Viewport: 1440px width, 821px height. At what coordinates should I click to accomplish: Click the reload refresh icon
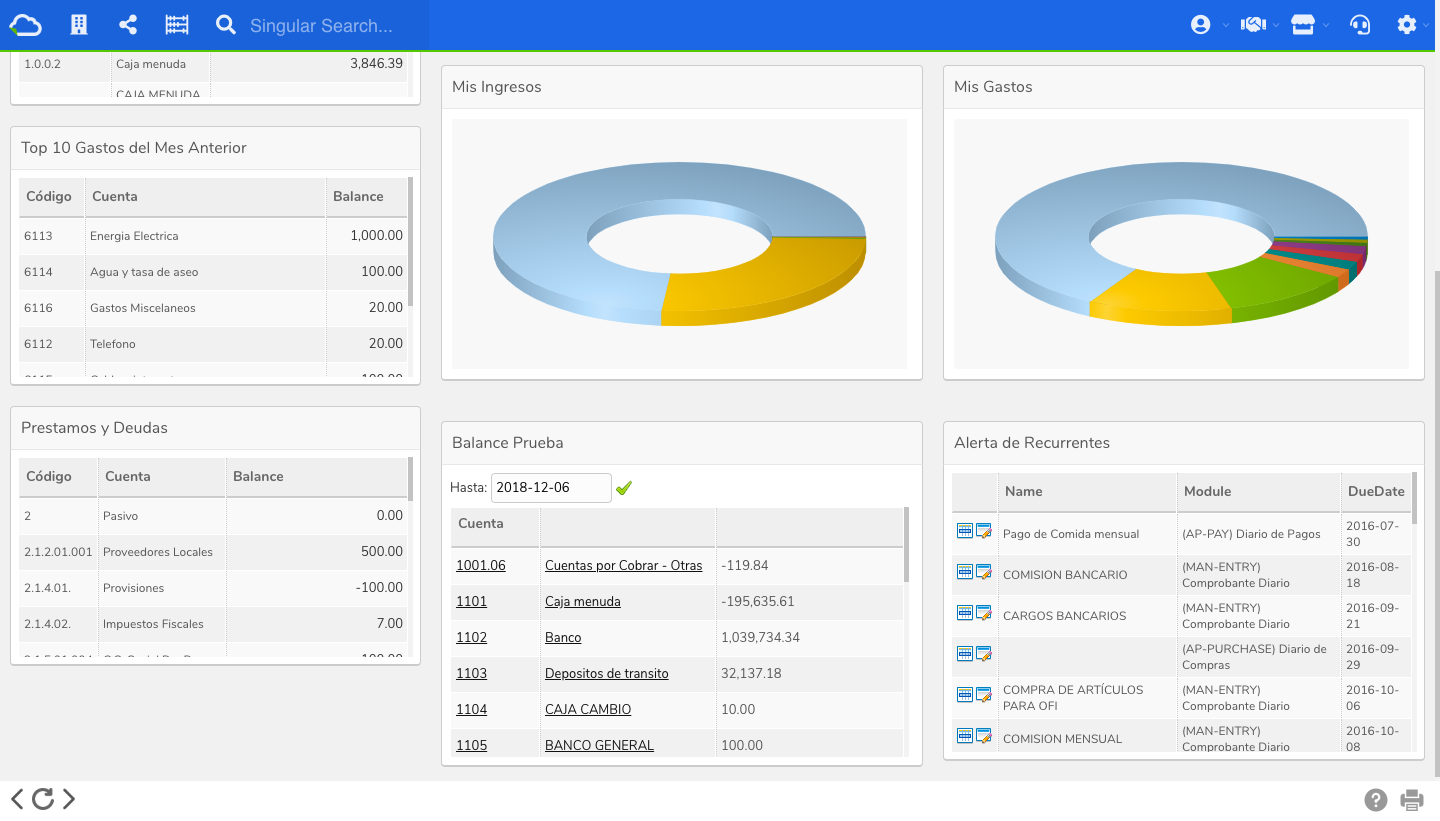(x=43, y=798)
